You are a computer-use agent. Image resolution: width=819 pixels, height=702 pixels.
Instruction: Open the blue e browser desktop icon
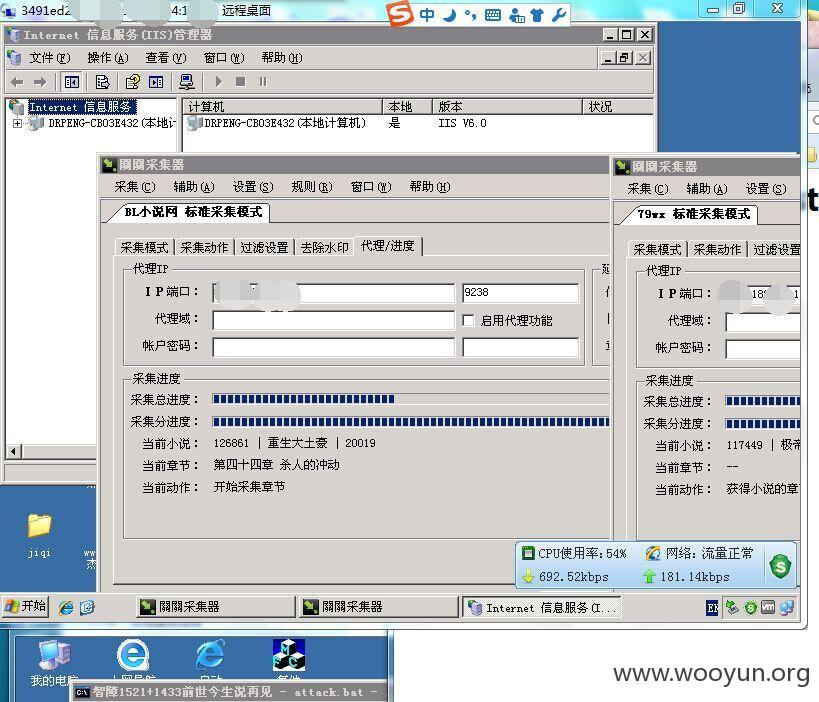point(133,656)
